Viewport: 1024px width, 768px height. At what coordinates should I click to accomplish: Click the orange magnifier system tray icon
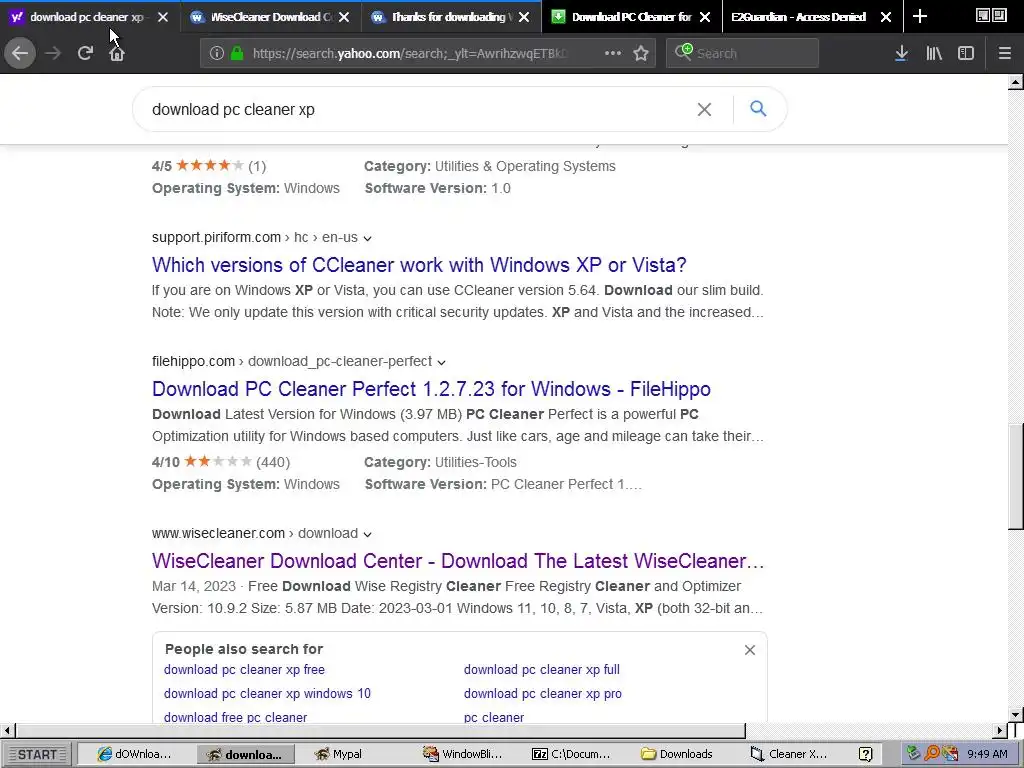click(932, 754)
